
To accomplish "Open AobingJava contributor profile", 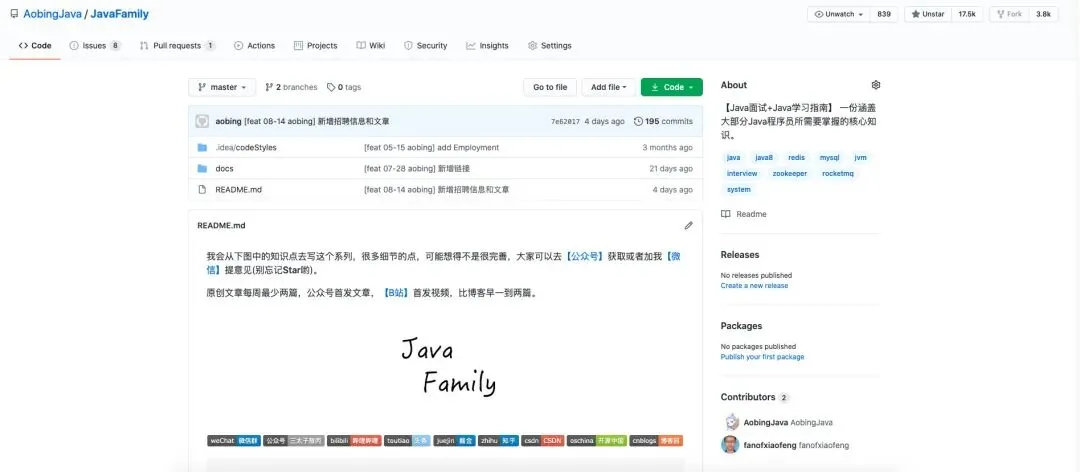I will pyautogui.click(x=788, y=422).
